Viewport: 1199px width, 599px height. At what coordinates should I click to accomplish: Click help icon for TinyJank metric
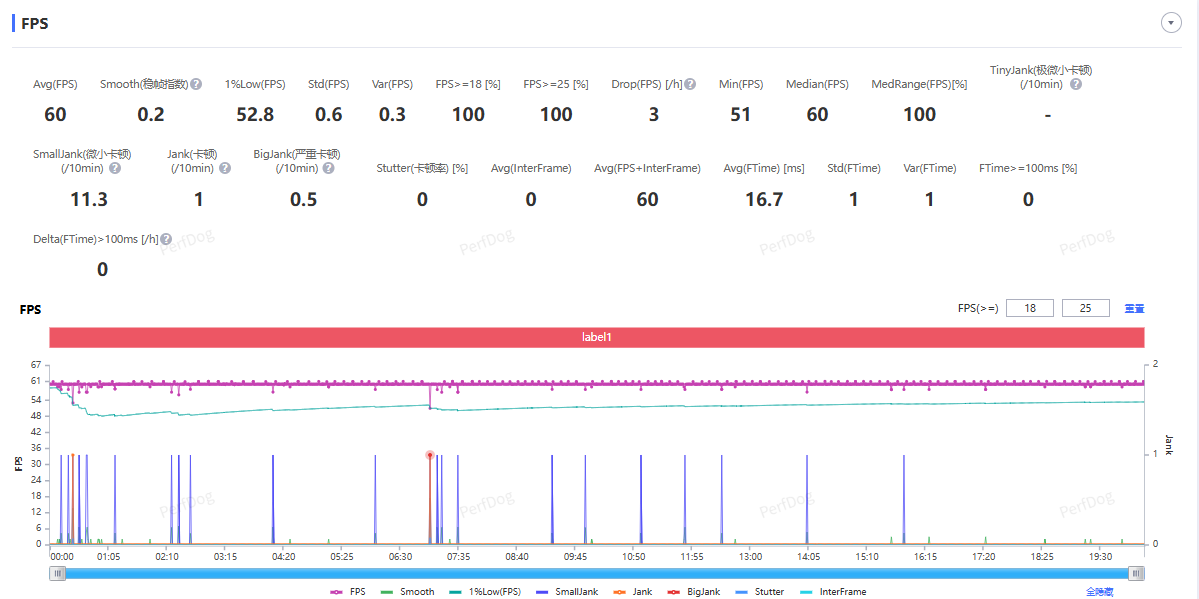pos(1076,84)
